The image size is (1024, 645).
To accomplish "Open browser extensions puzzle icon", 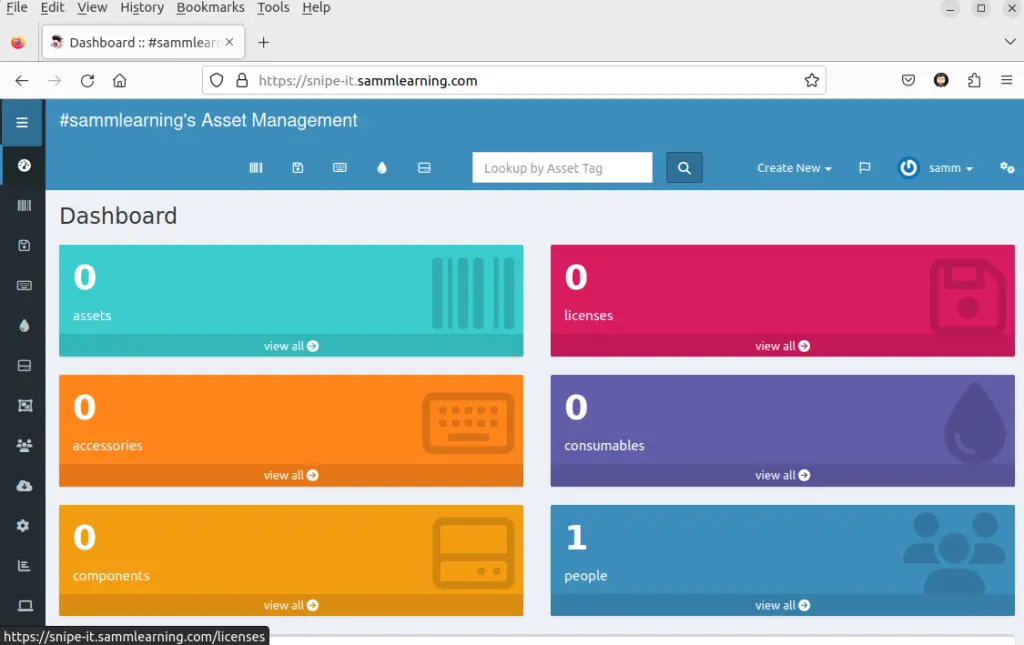I will 974,80.
